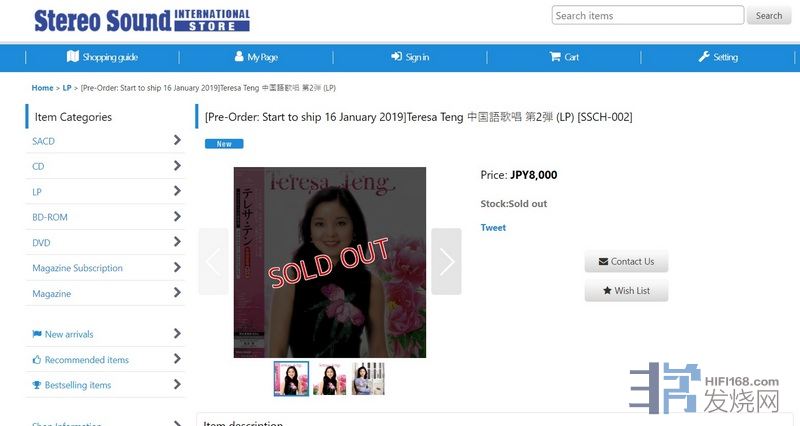The image size is (800, 426).
Task: Click the My Page person icon
Action: pyautogui.click(x=239, y=56)
